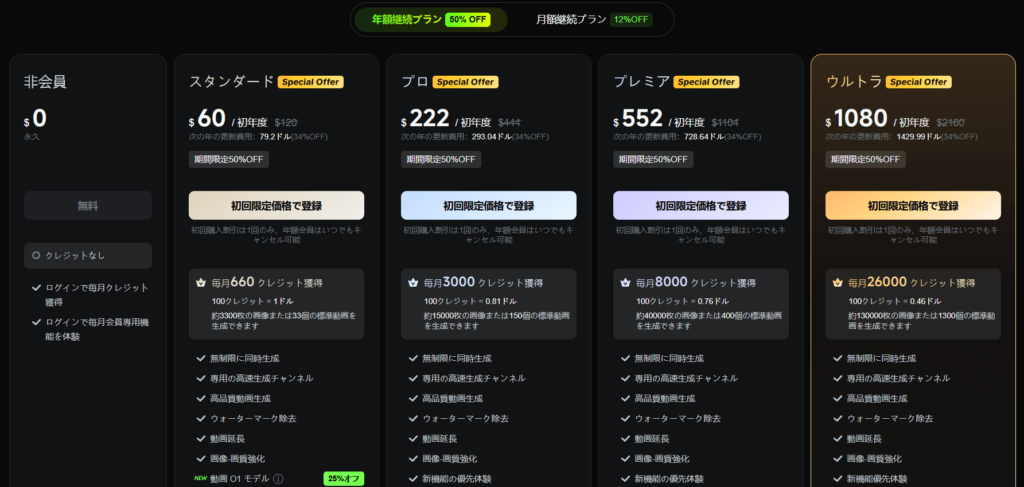
Task: Click the crown icon beside 毎月8000 credits
Action: pos(625,283)
